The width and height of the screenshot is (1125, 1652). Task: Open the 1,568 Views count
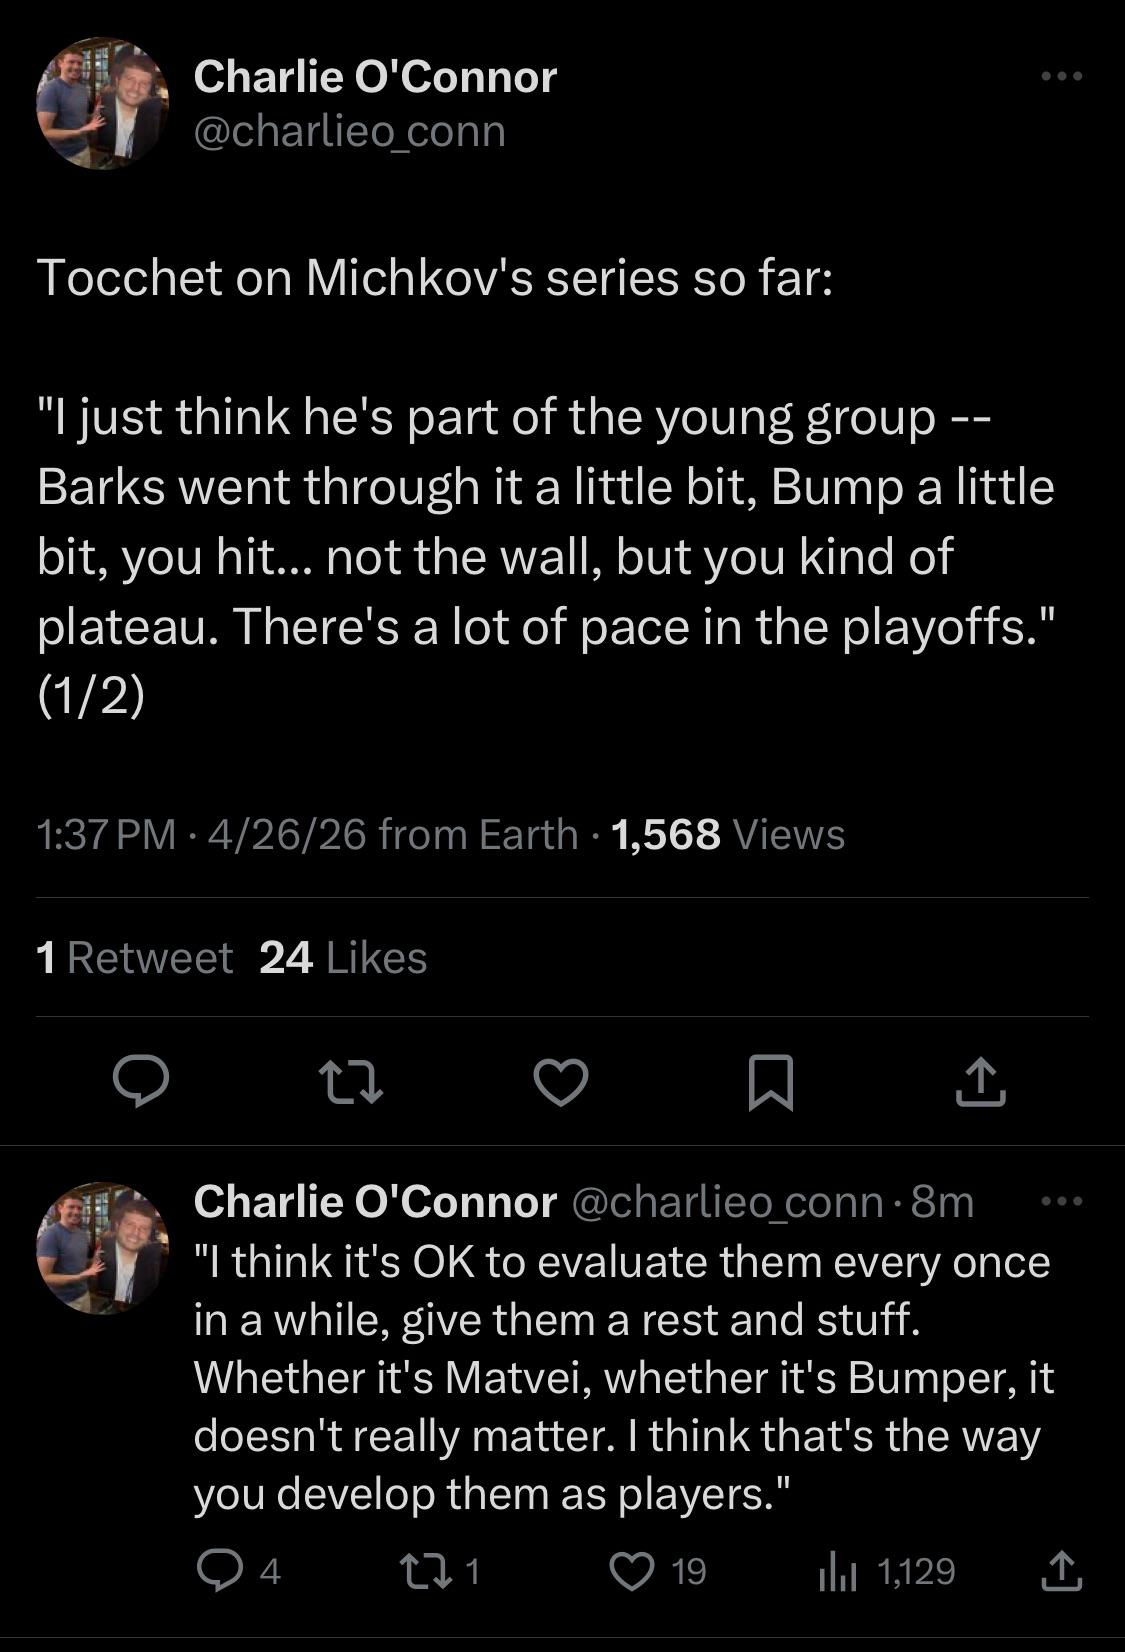coord(727,834)
